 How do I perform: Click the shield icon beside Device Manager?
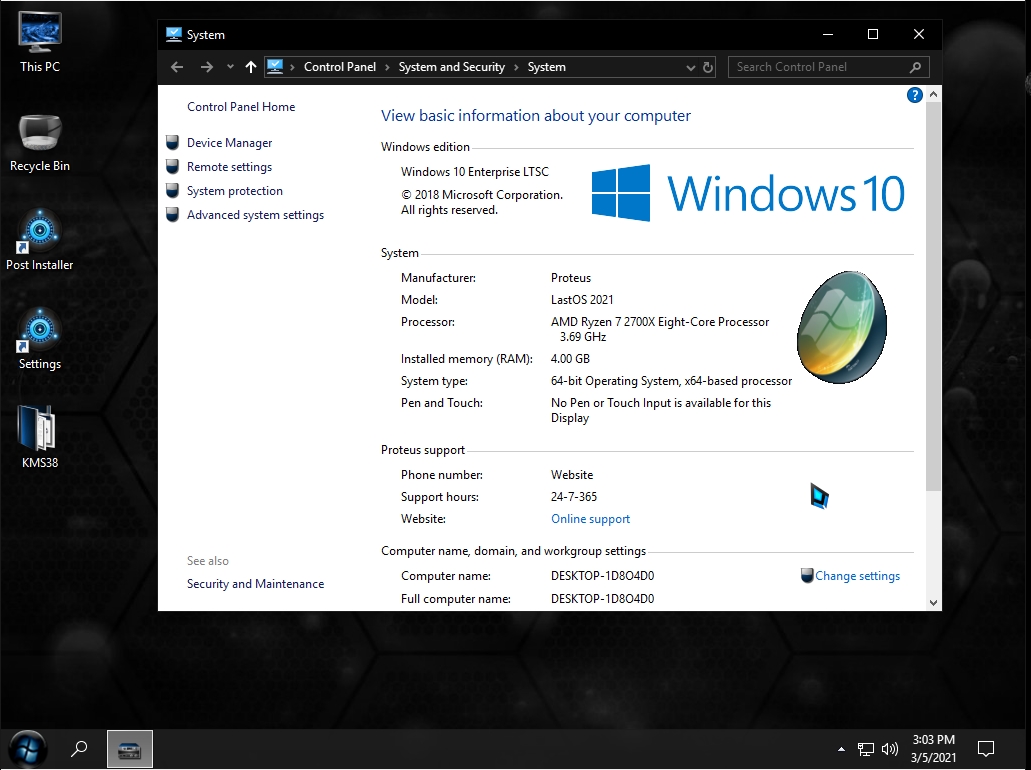(x=172, y=143)
